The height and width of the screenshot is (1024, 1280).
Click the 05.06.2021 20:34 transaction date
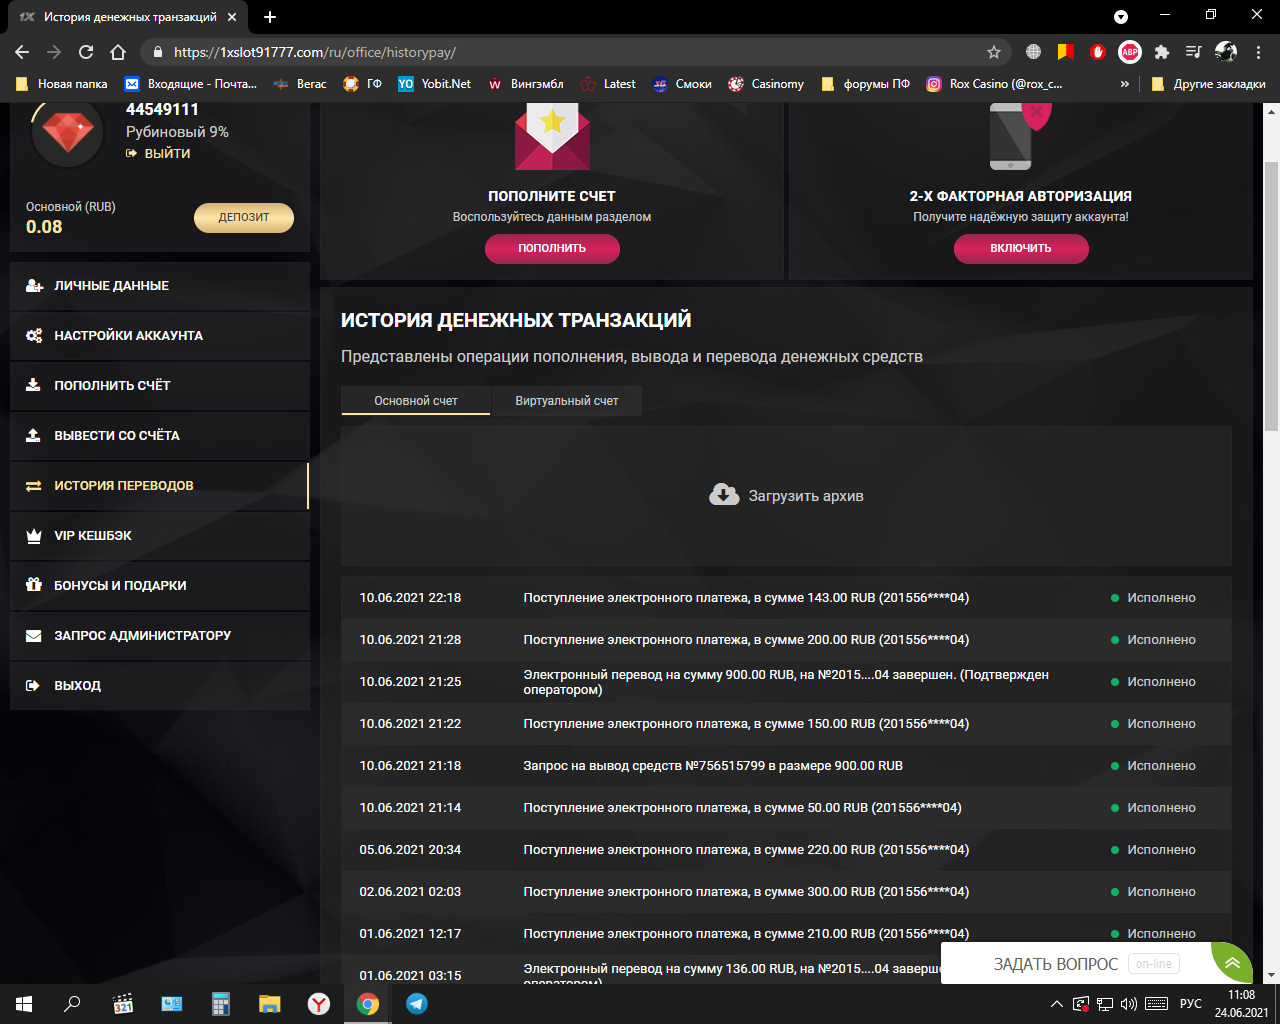[x=410, y=850]
